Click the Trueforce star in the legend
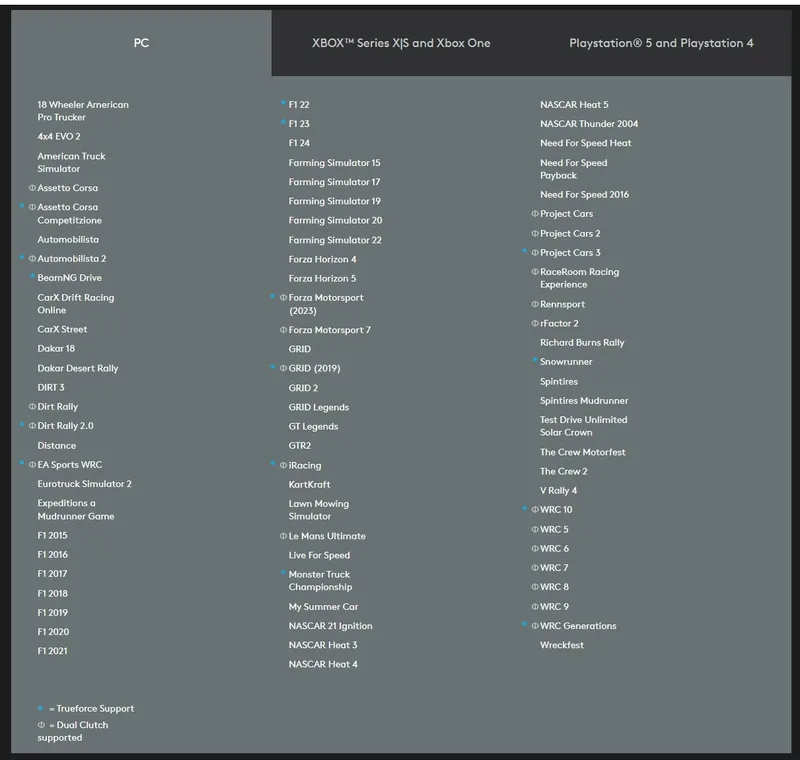 40,708
